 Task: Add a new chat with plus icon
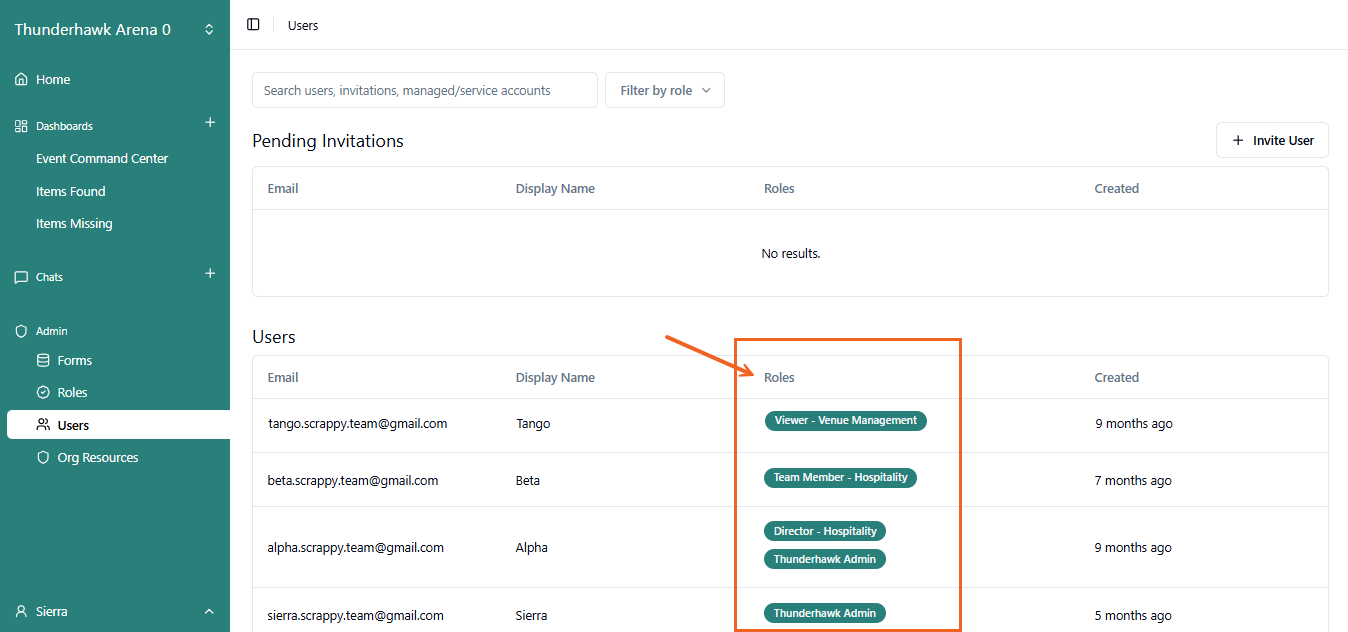coord(210,274)
